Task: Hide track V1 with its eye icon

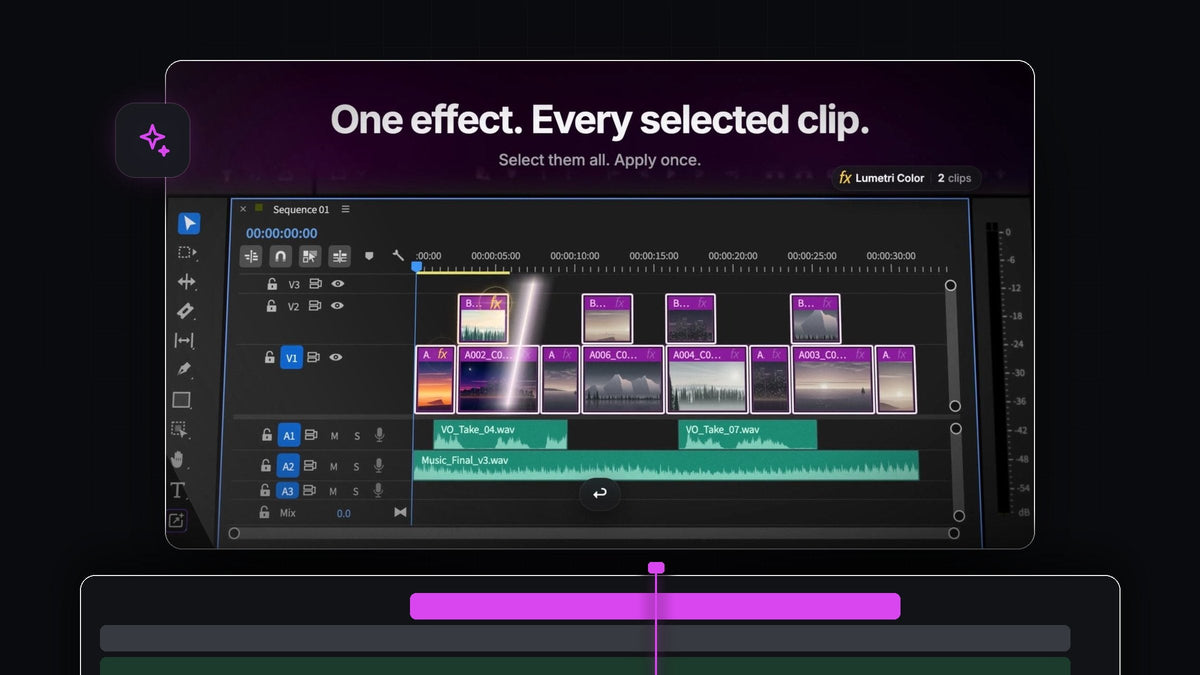Action: 336,357
